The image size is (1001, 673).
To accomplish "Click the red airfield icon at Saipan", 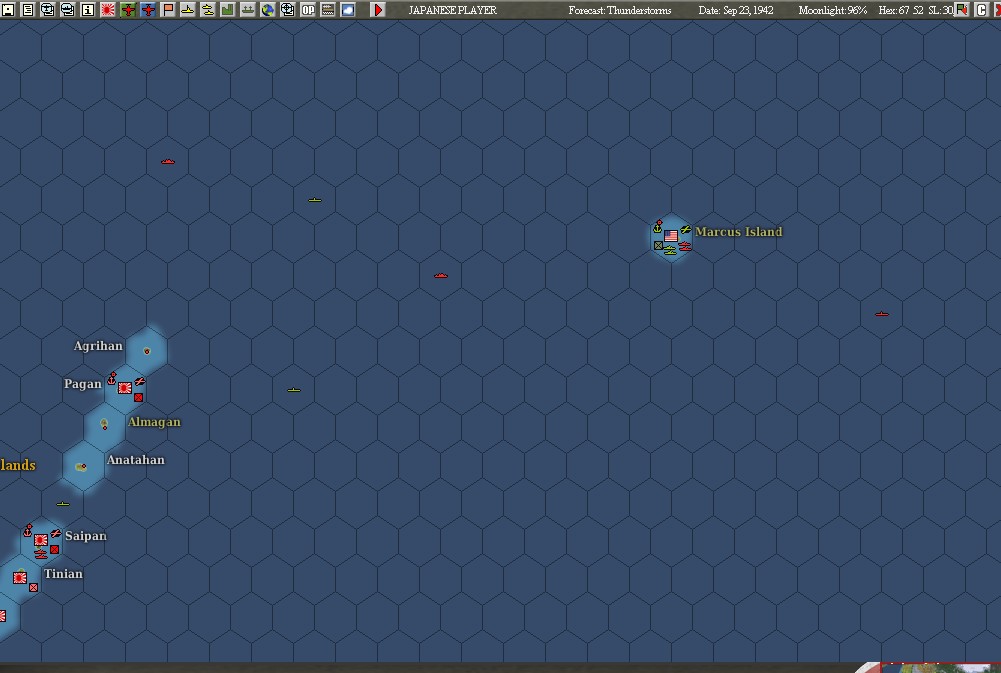I will (x=56, y=533).
